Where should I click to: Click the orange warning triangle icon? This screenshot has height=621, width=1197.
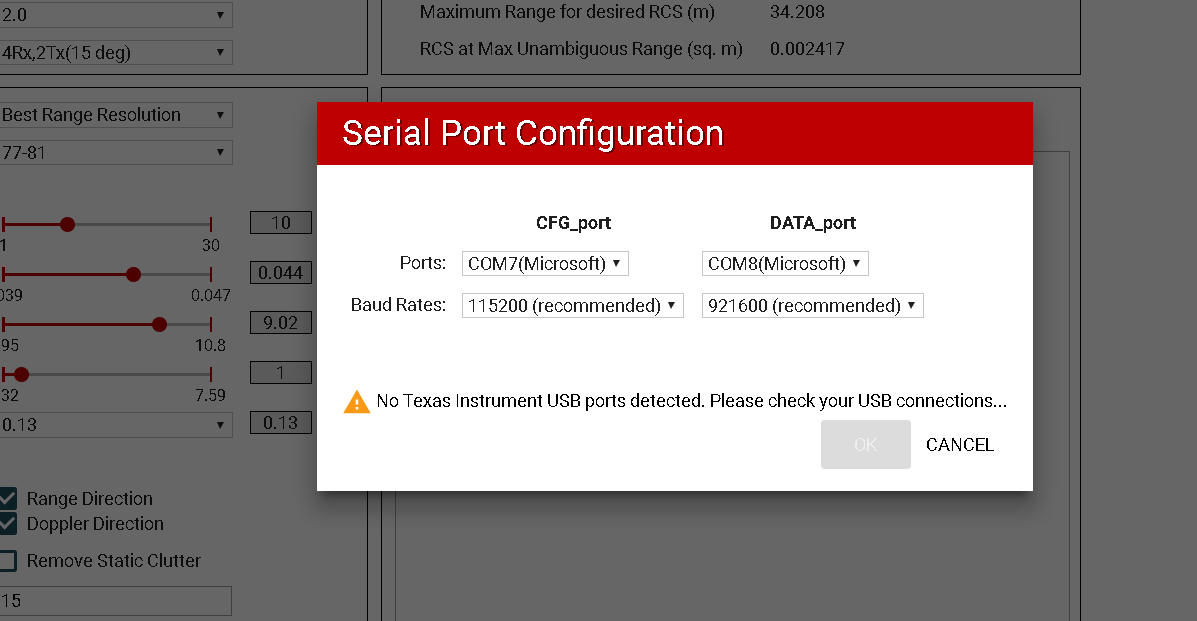tap(357, 403)
